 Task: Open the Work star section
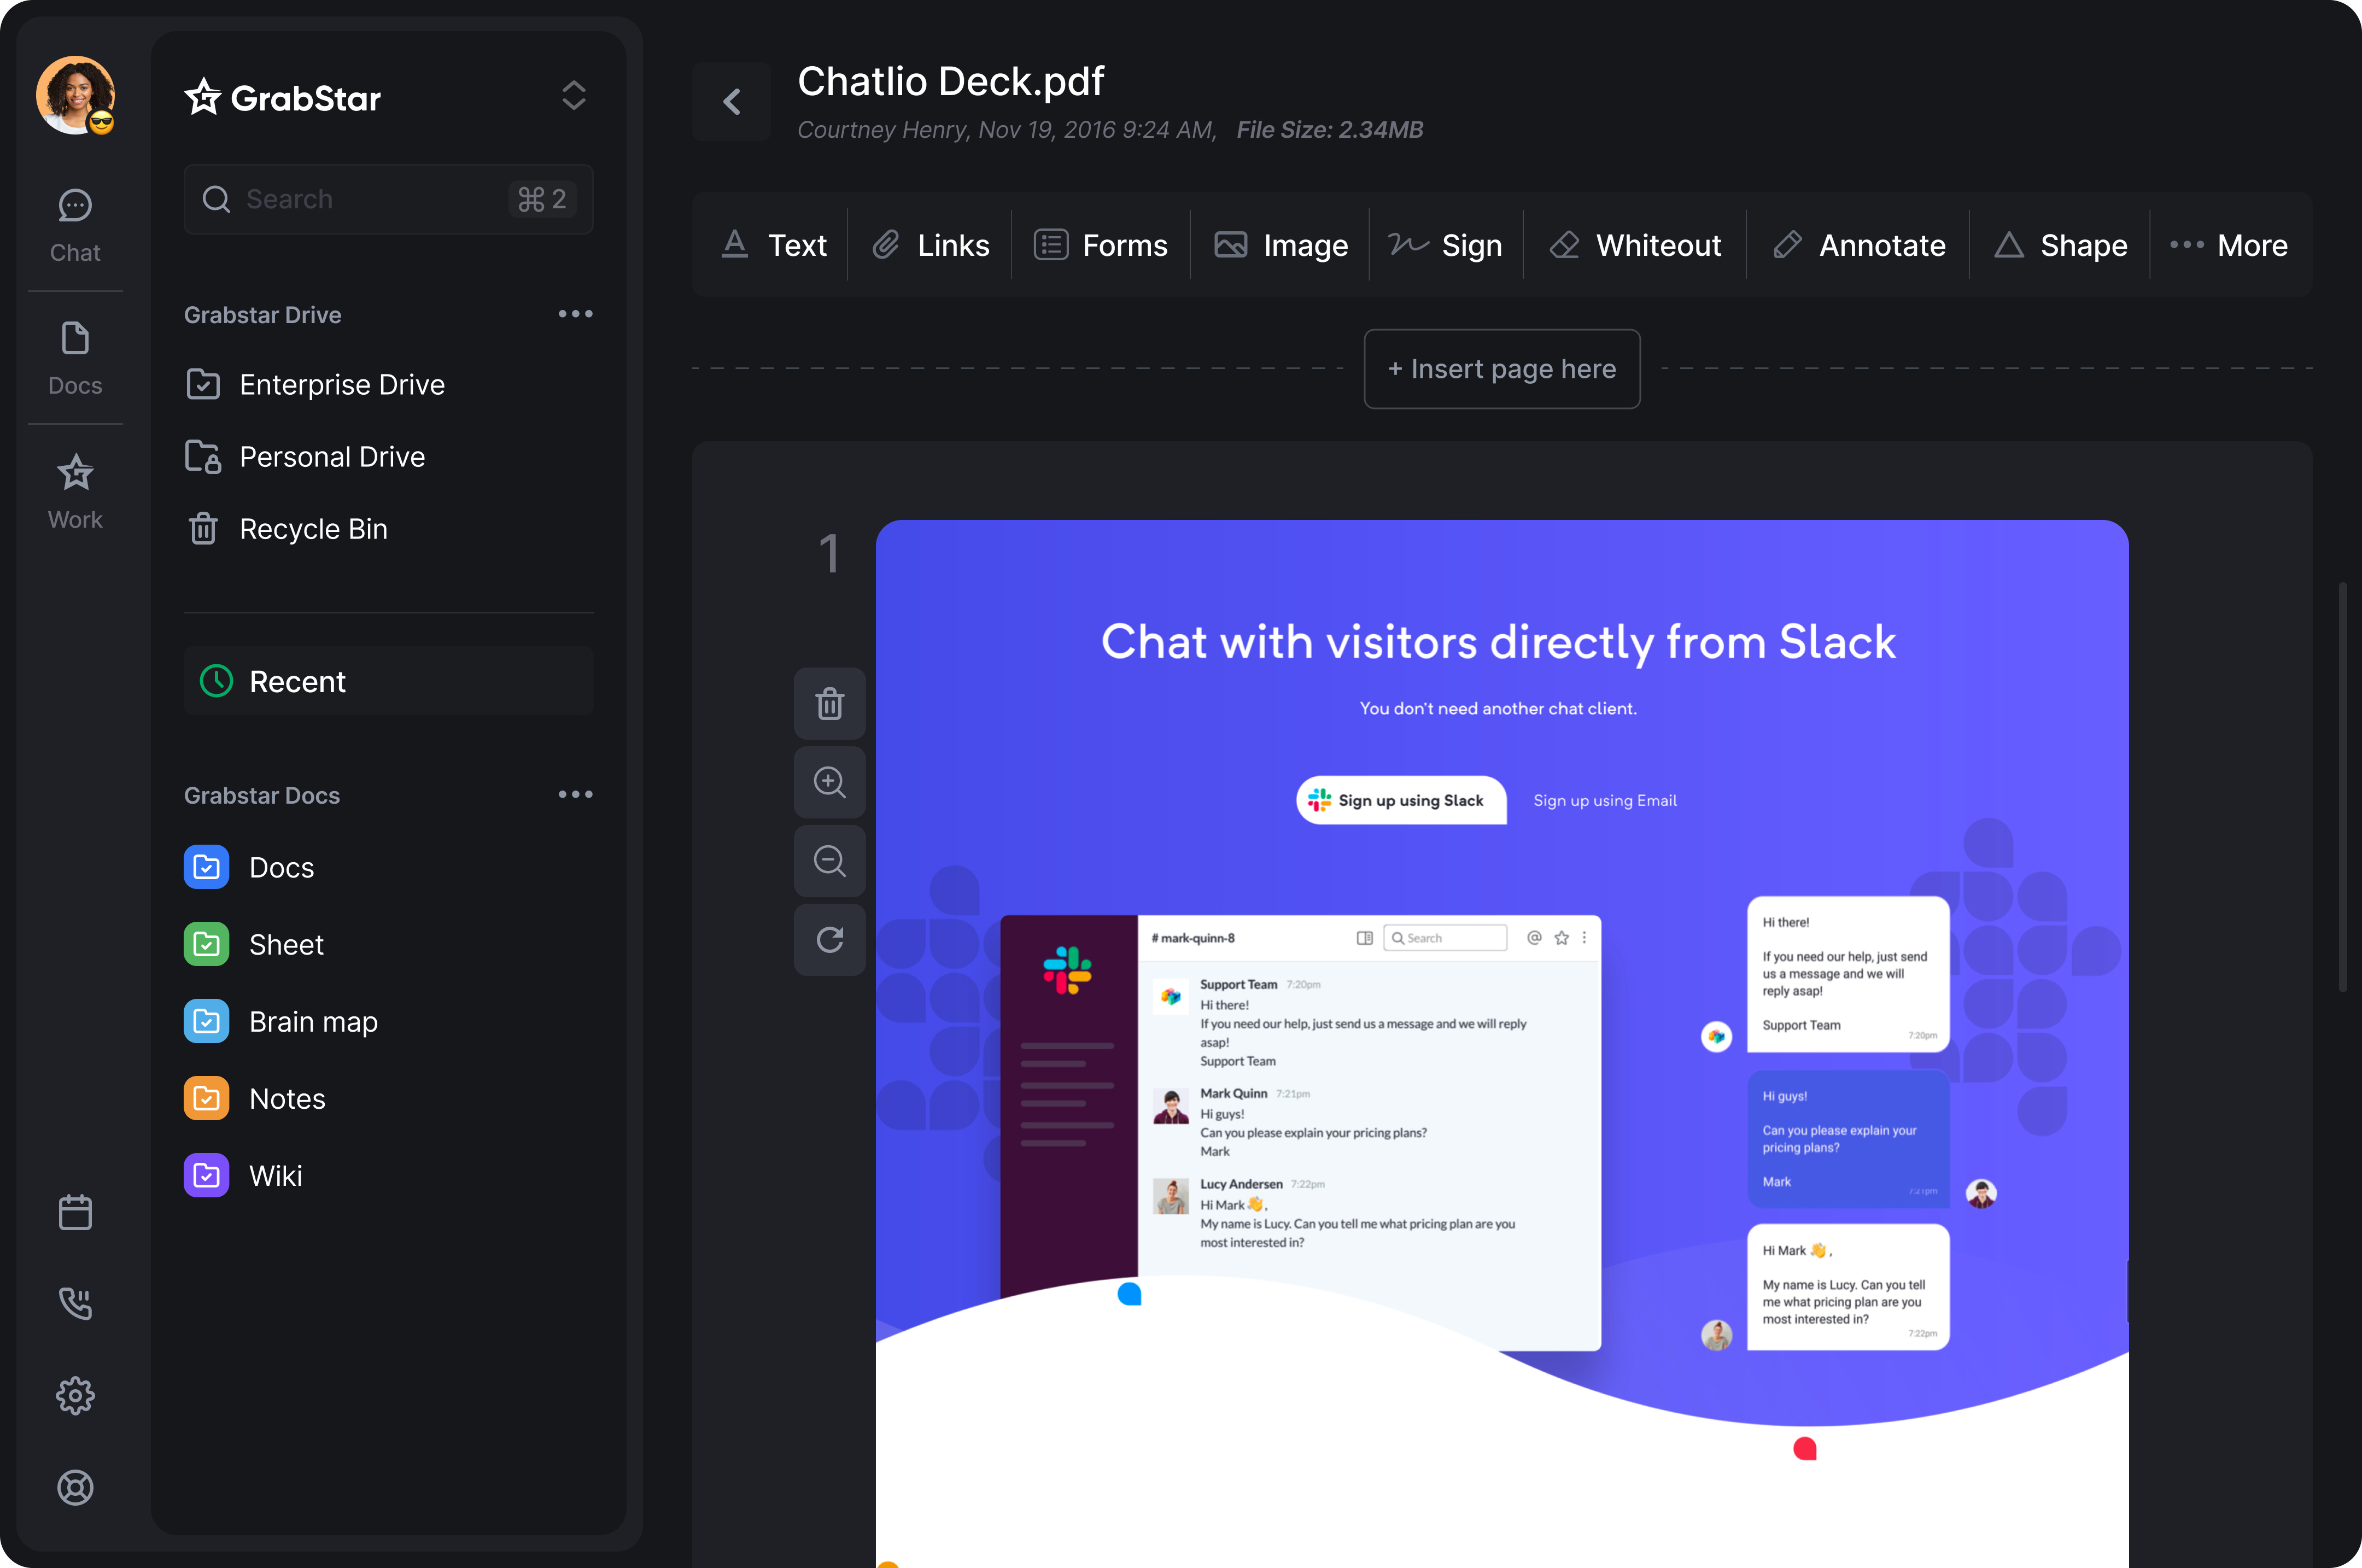(x=75, y=492)
